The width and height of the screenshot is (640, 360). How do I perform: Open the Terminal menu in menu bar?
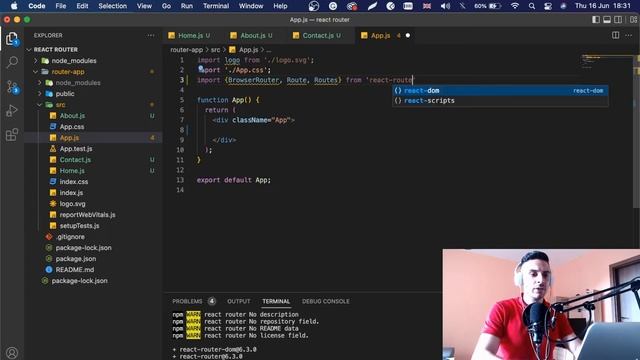pyautogui.click(x=216, y=6)
